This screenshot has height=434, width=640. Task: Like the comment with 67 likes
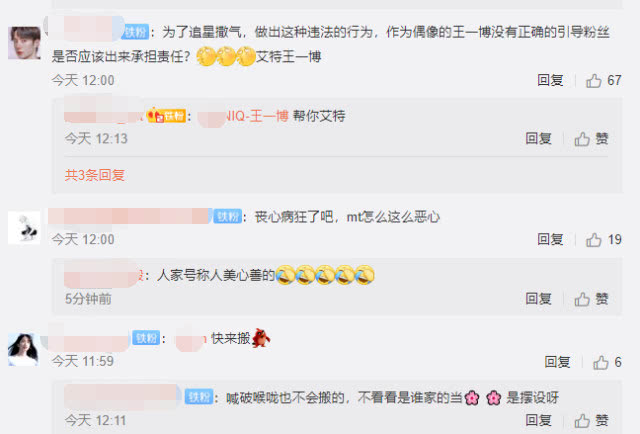(603, 80)
